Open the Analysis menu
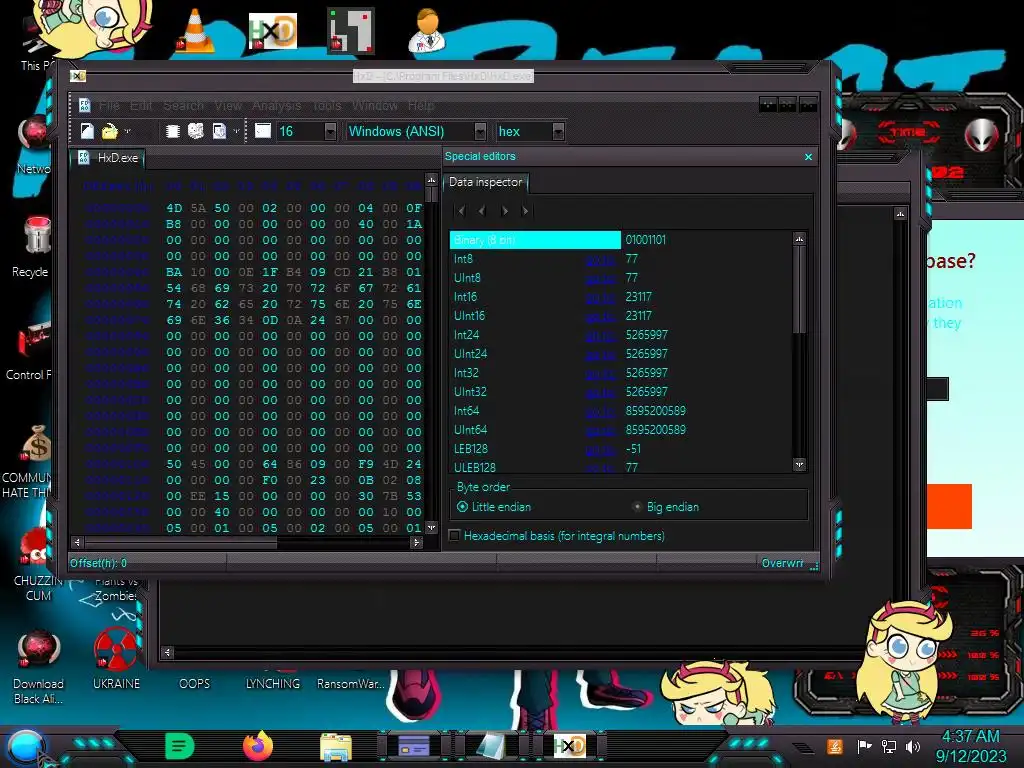Screen dimensions: 1024x768 click(x=276, y=105)
